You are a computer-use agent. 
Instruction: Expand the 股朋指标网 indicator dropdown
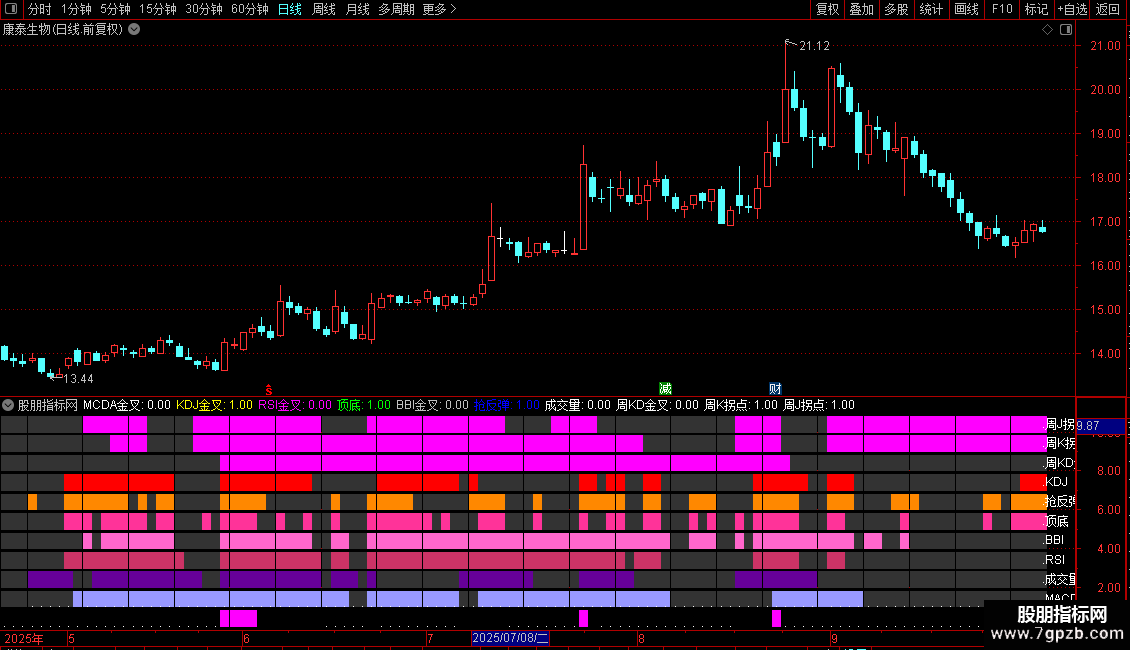click(x=8, y=405)
